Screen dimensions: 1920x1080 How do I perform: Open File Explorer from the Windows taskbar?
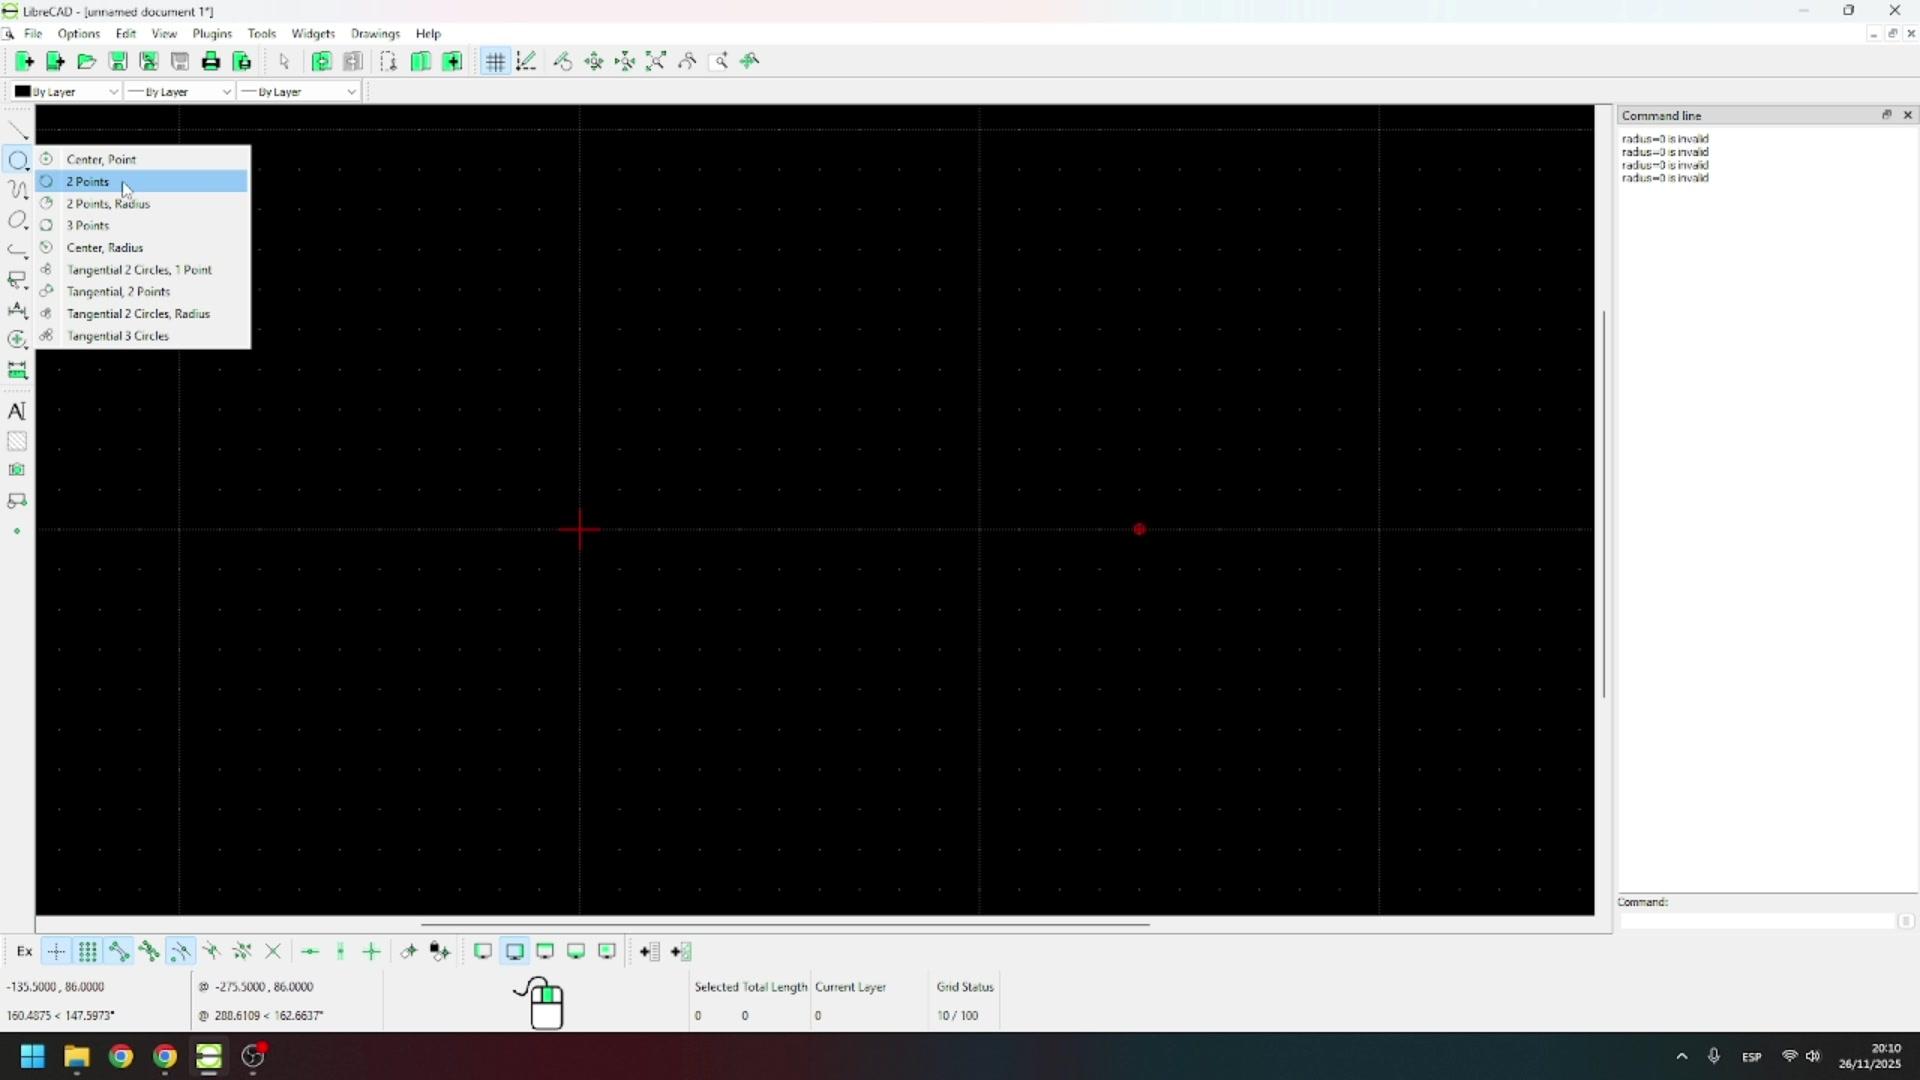77,1057
